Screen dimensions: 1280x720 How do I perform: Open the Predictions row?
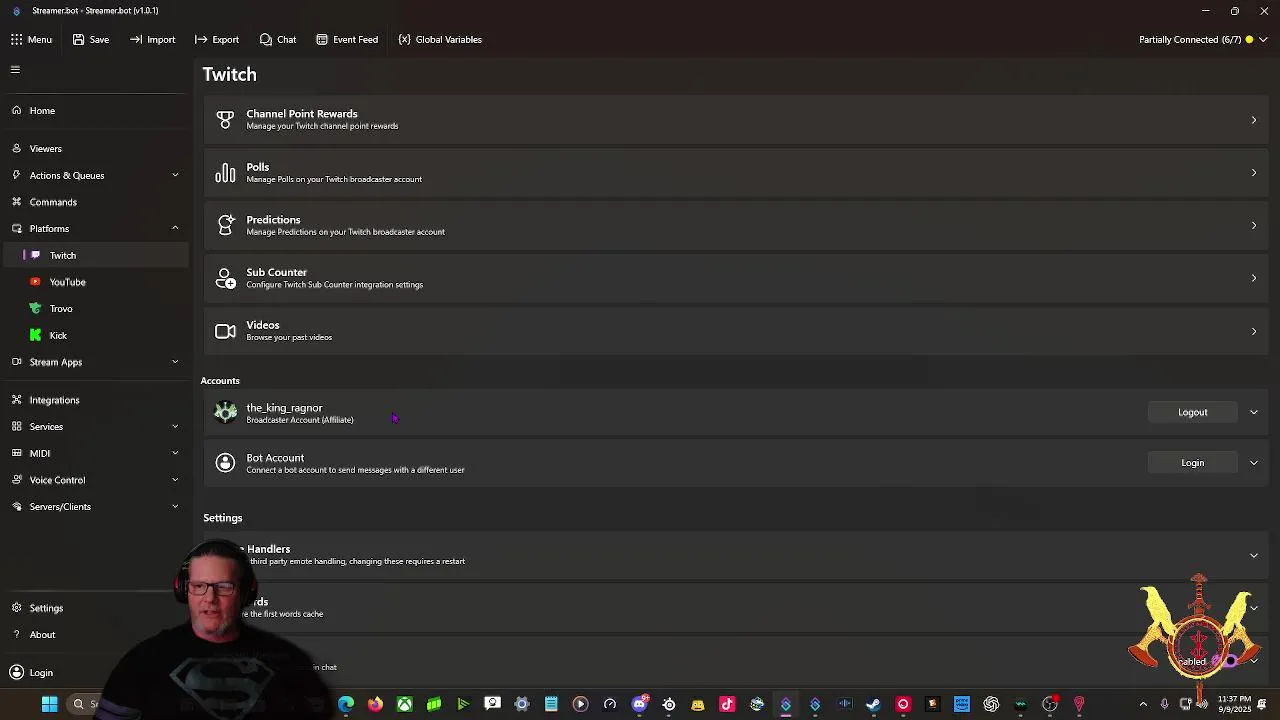click(x=735, y=225)
